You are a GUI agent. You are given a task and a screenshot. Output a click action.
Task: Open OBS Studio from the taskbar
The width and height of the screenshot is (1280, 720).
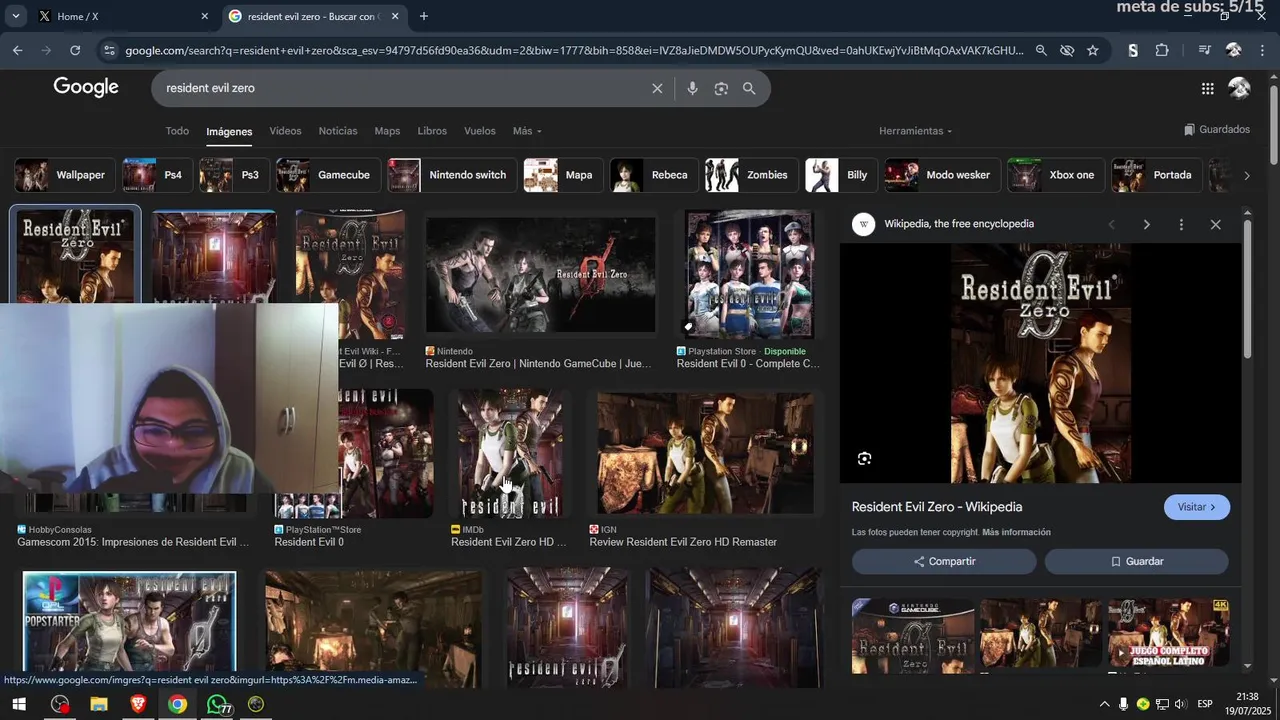pyautogui.click(x=60, y=704)
